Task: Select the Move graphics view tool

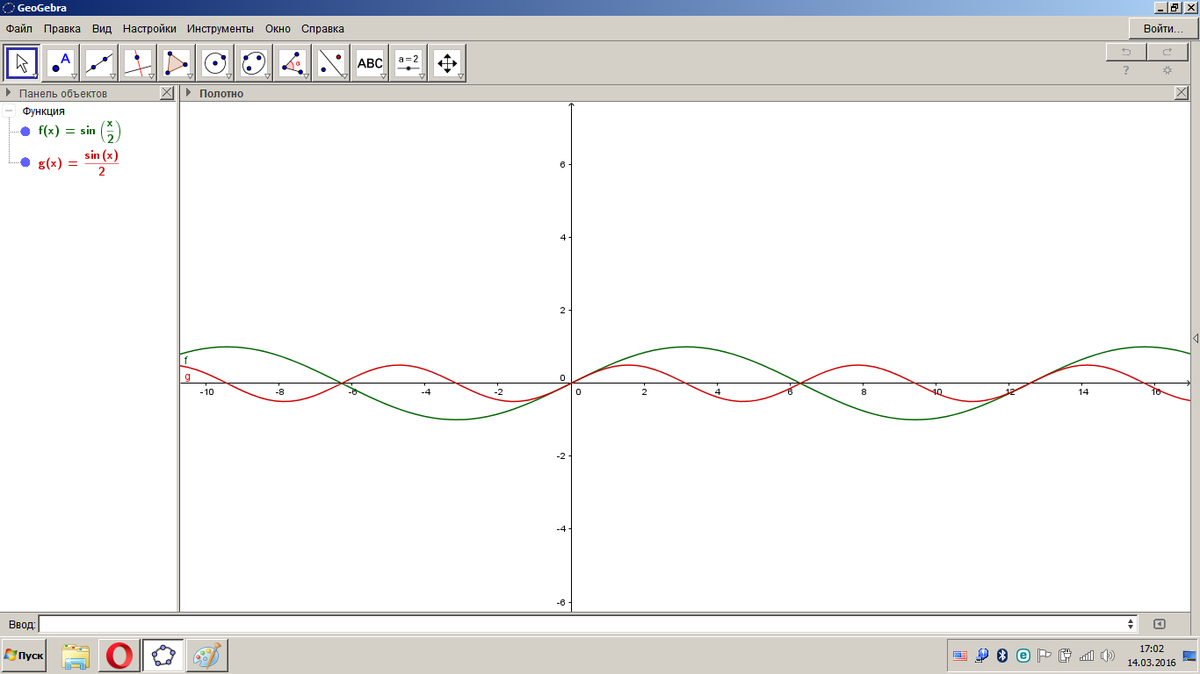Action: point(447,63)
